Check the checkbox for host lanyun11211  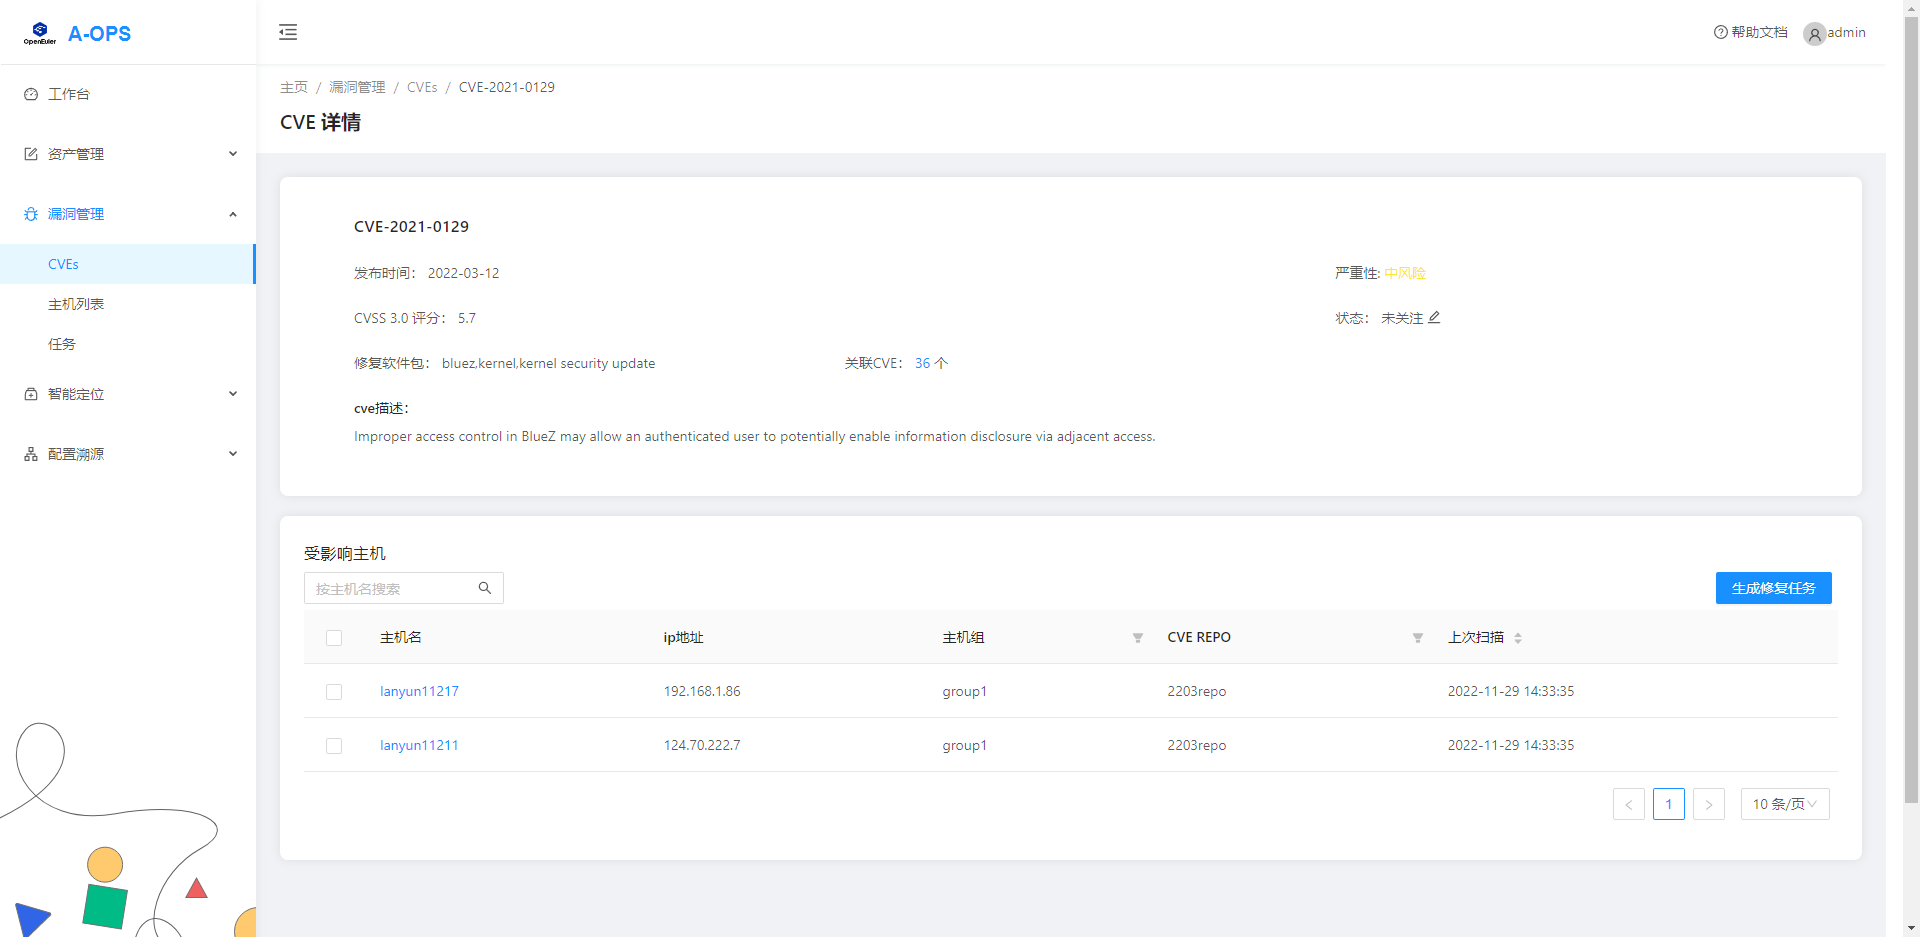point(334,746)
